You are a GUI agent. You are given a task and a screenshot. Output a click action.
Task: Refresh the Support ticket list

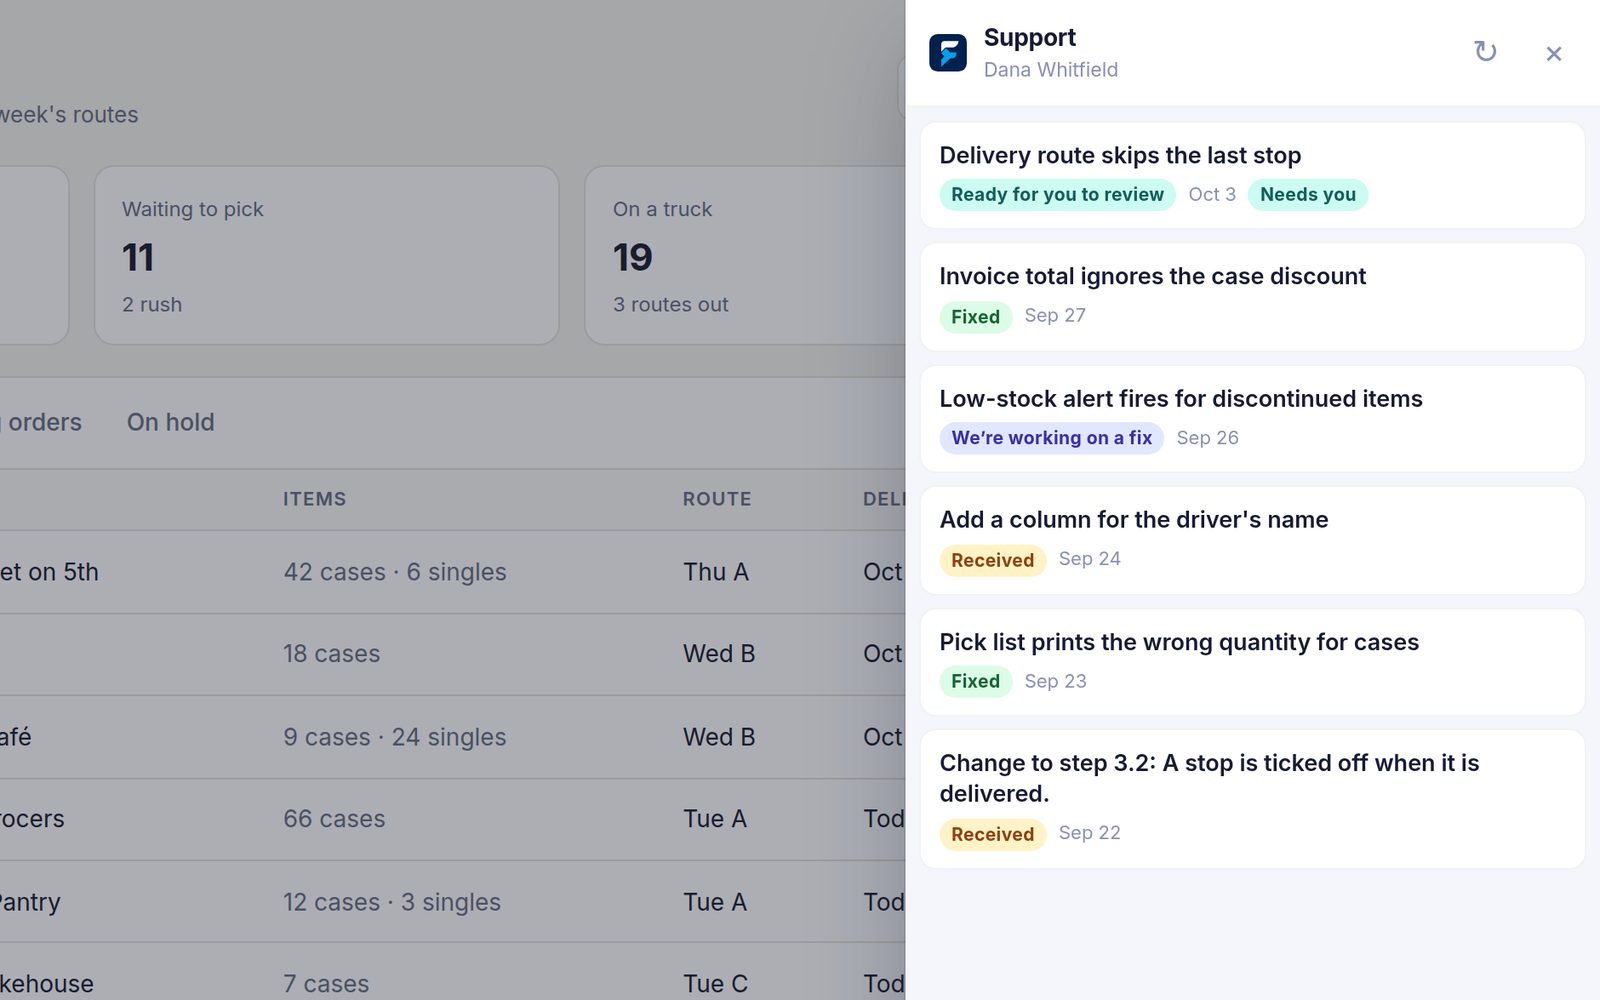click(x=1485, y=52)
